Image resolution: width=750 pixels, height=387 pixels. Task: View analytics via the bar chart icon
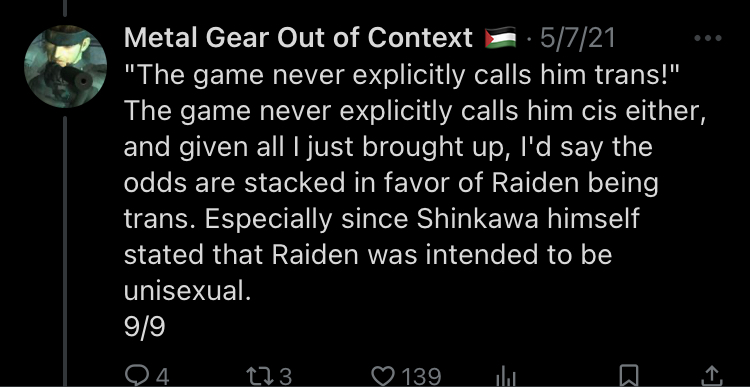pos(507,378)
